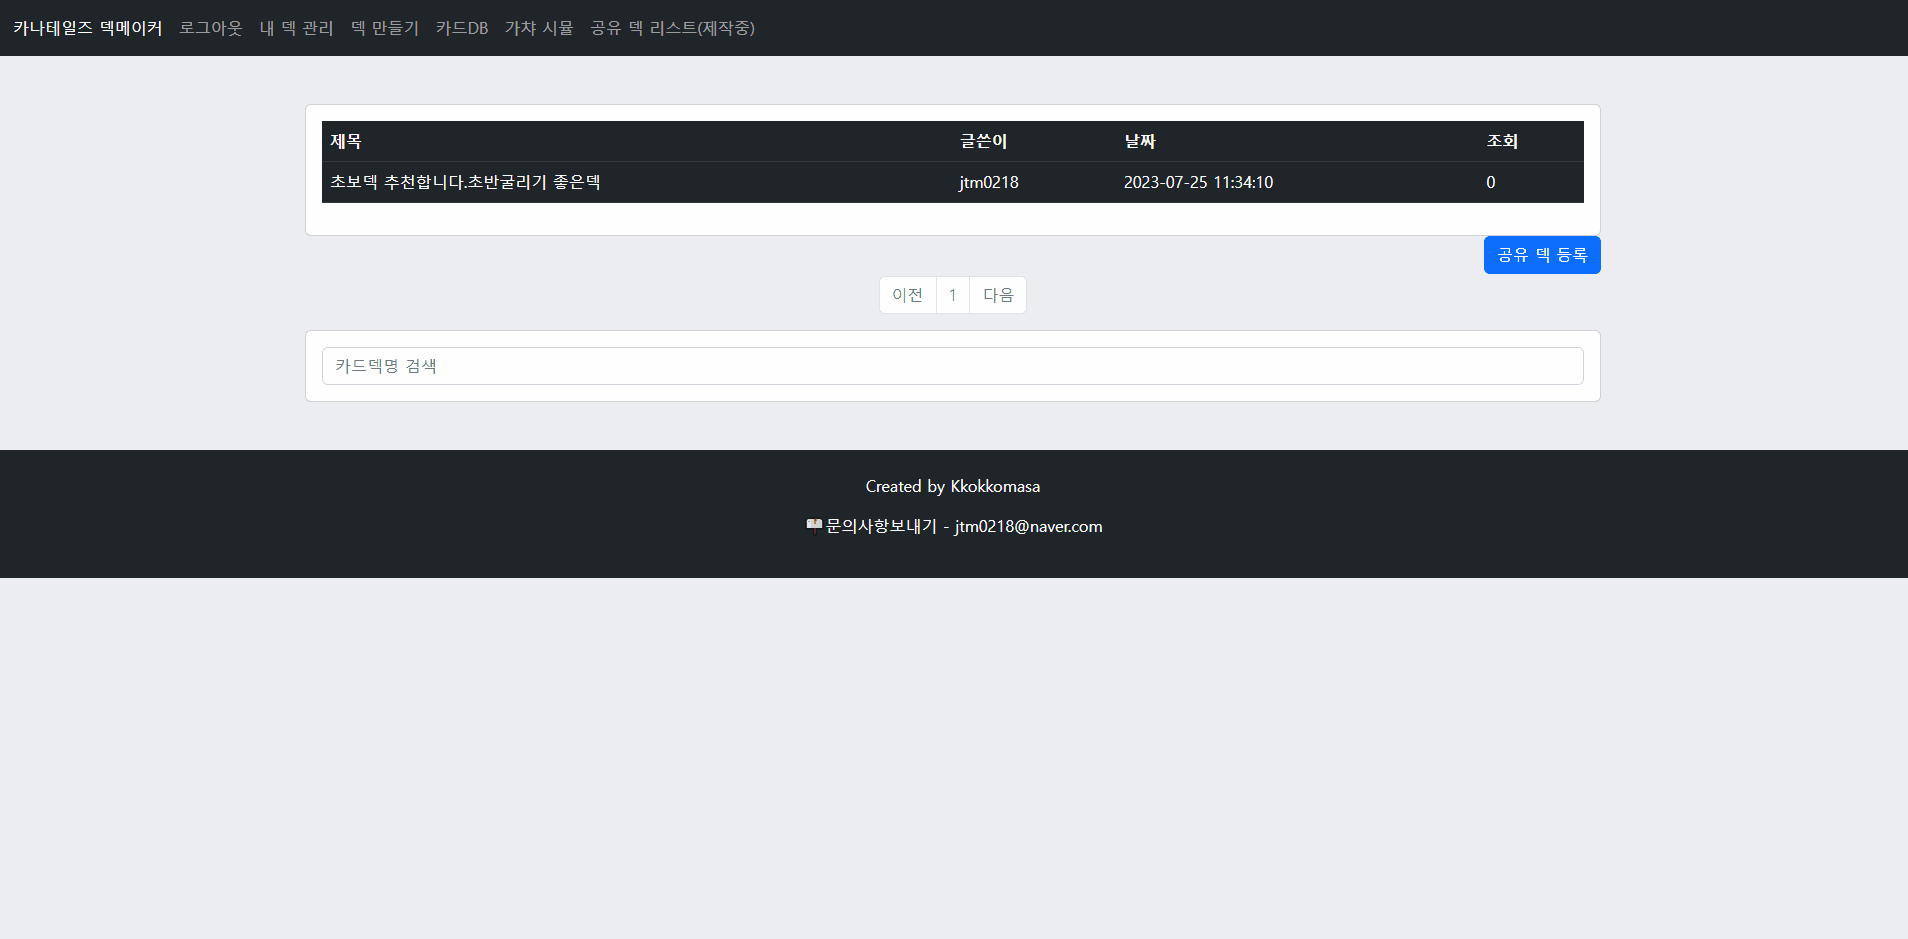Go to the 가챠 시뮬 page
Screen dimensions: 1908x939
click(539, 28)
